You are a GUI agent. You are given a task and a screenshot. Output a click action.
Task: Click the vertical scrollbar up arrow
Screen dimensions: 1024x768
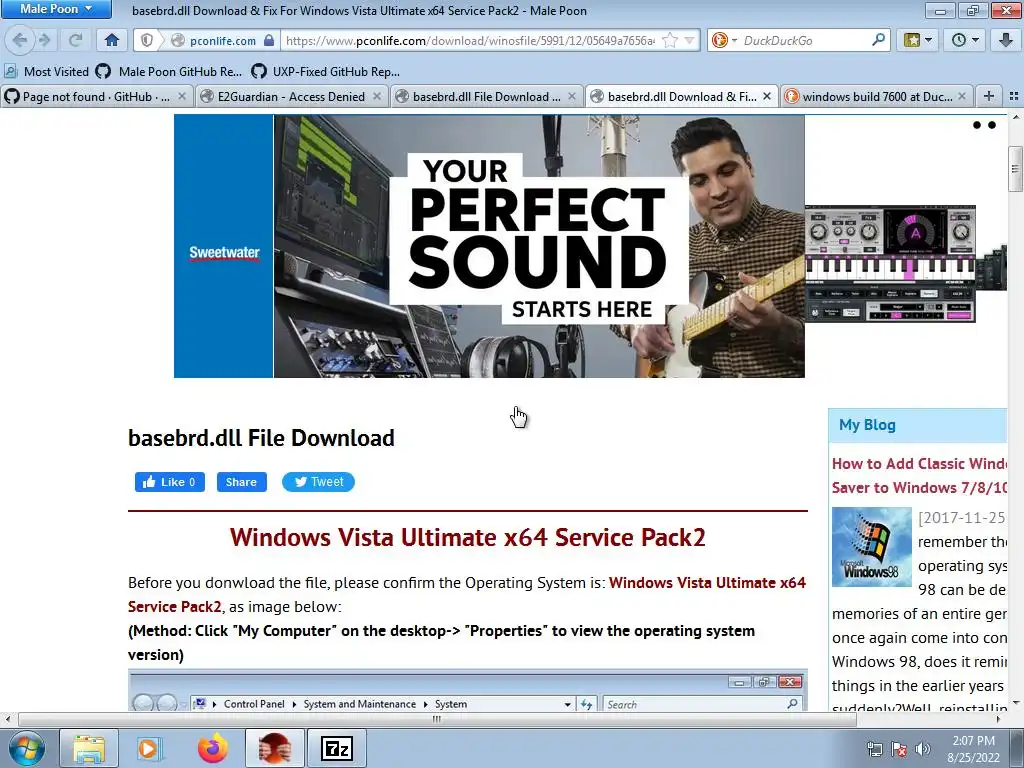tap(1015, 118)
